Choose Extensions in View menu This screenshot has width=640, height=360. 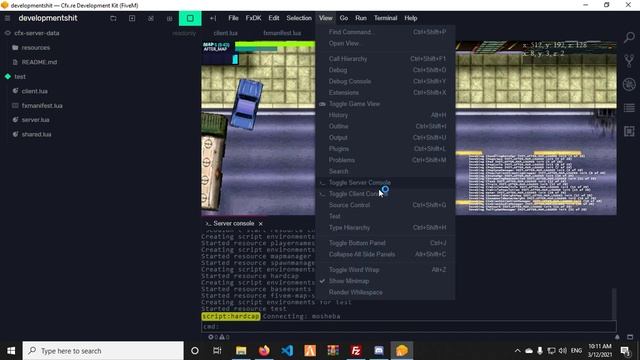point(385,93)
